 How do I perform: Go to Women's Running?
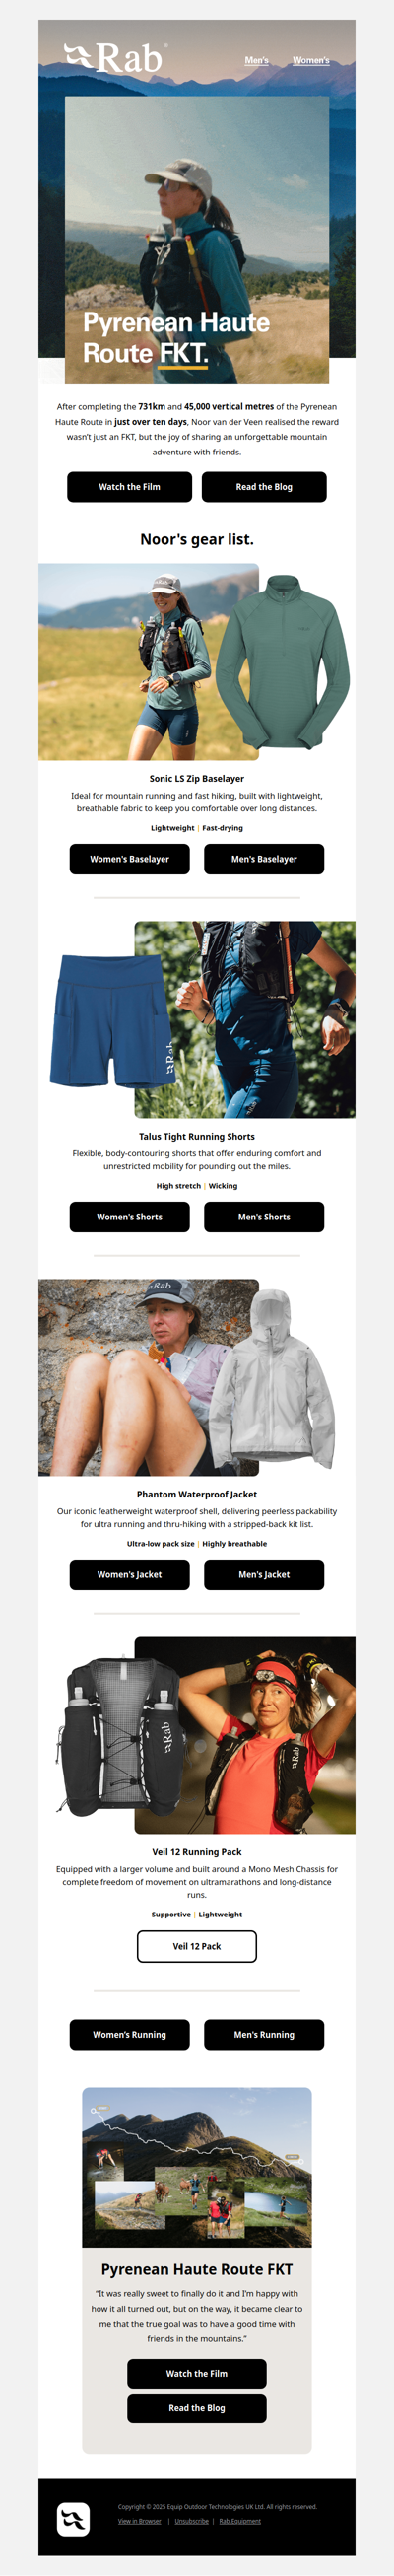(129, 2034)
